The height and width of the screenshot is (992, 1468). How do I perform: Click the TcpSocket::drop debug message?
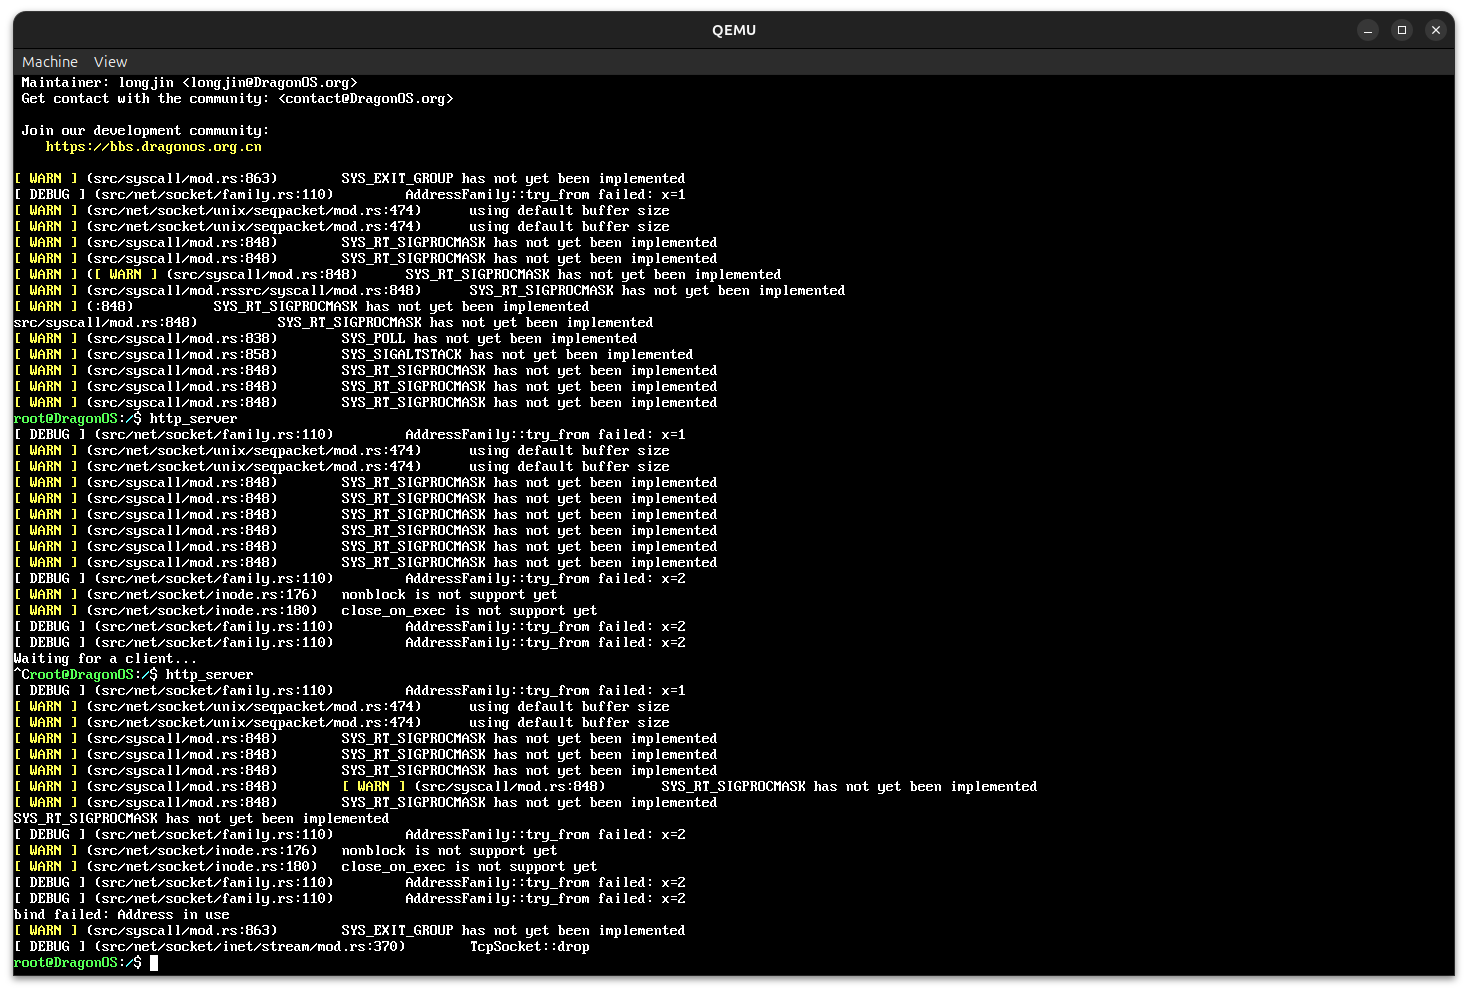pos(529,947)
